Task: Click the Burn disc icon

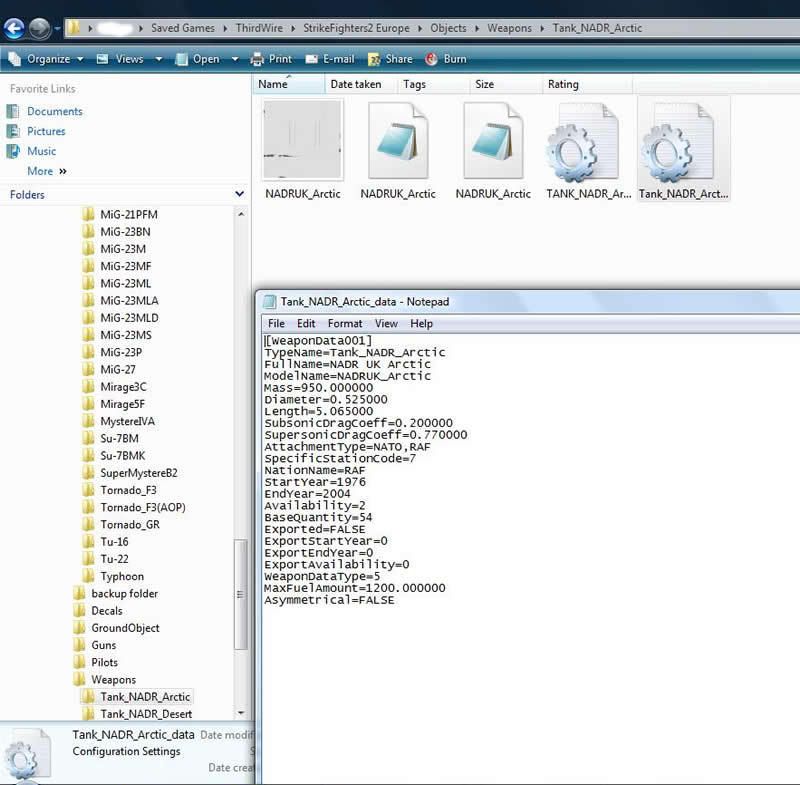Action: pos(431,59)
